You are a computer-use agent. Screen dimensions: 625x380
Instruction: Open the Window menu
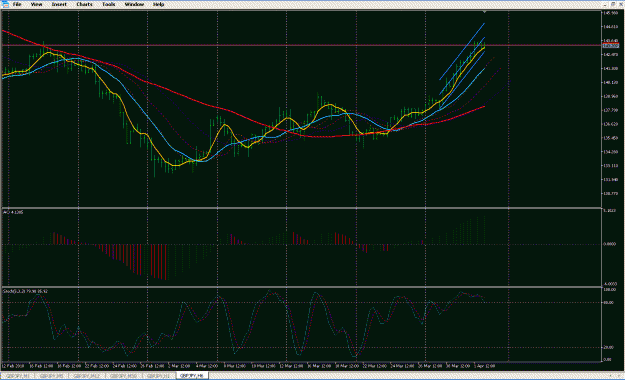coord(134,4)
